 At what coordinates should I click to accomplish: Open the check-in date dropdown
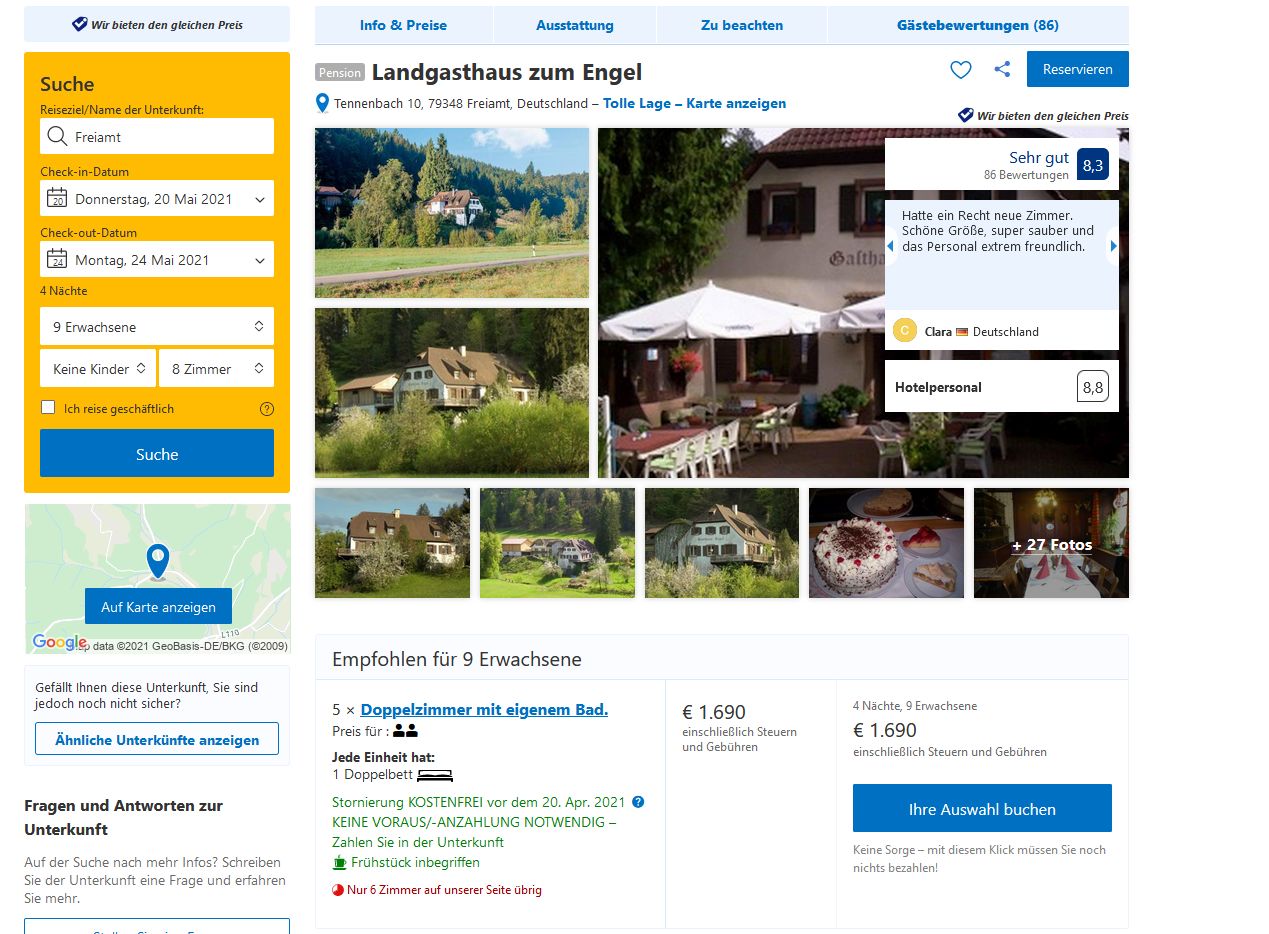click(157, 199)
